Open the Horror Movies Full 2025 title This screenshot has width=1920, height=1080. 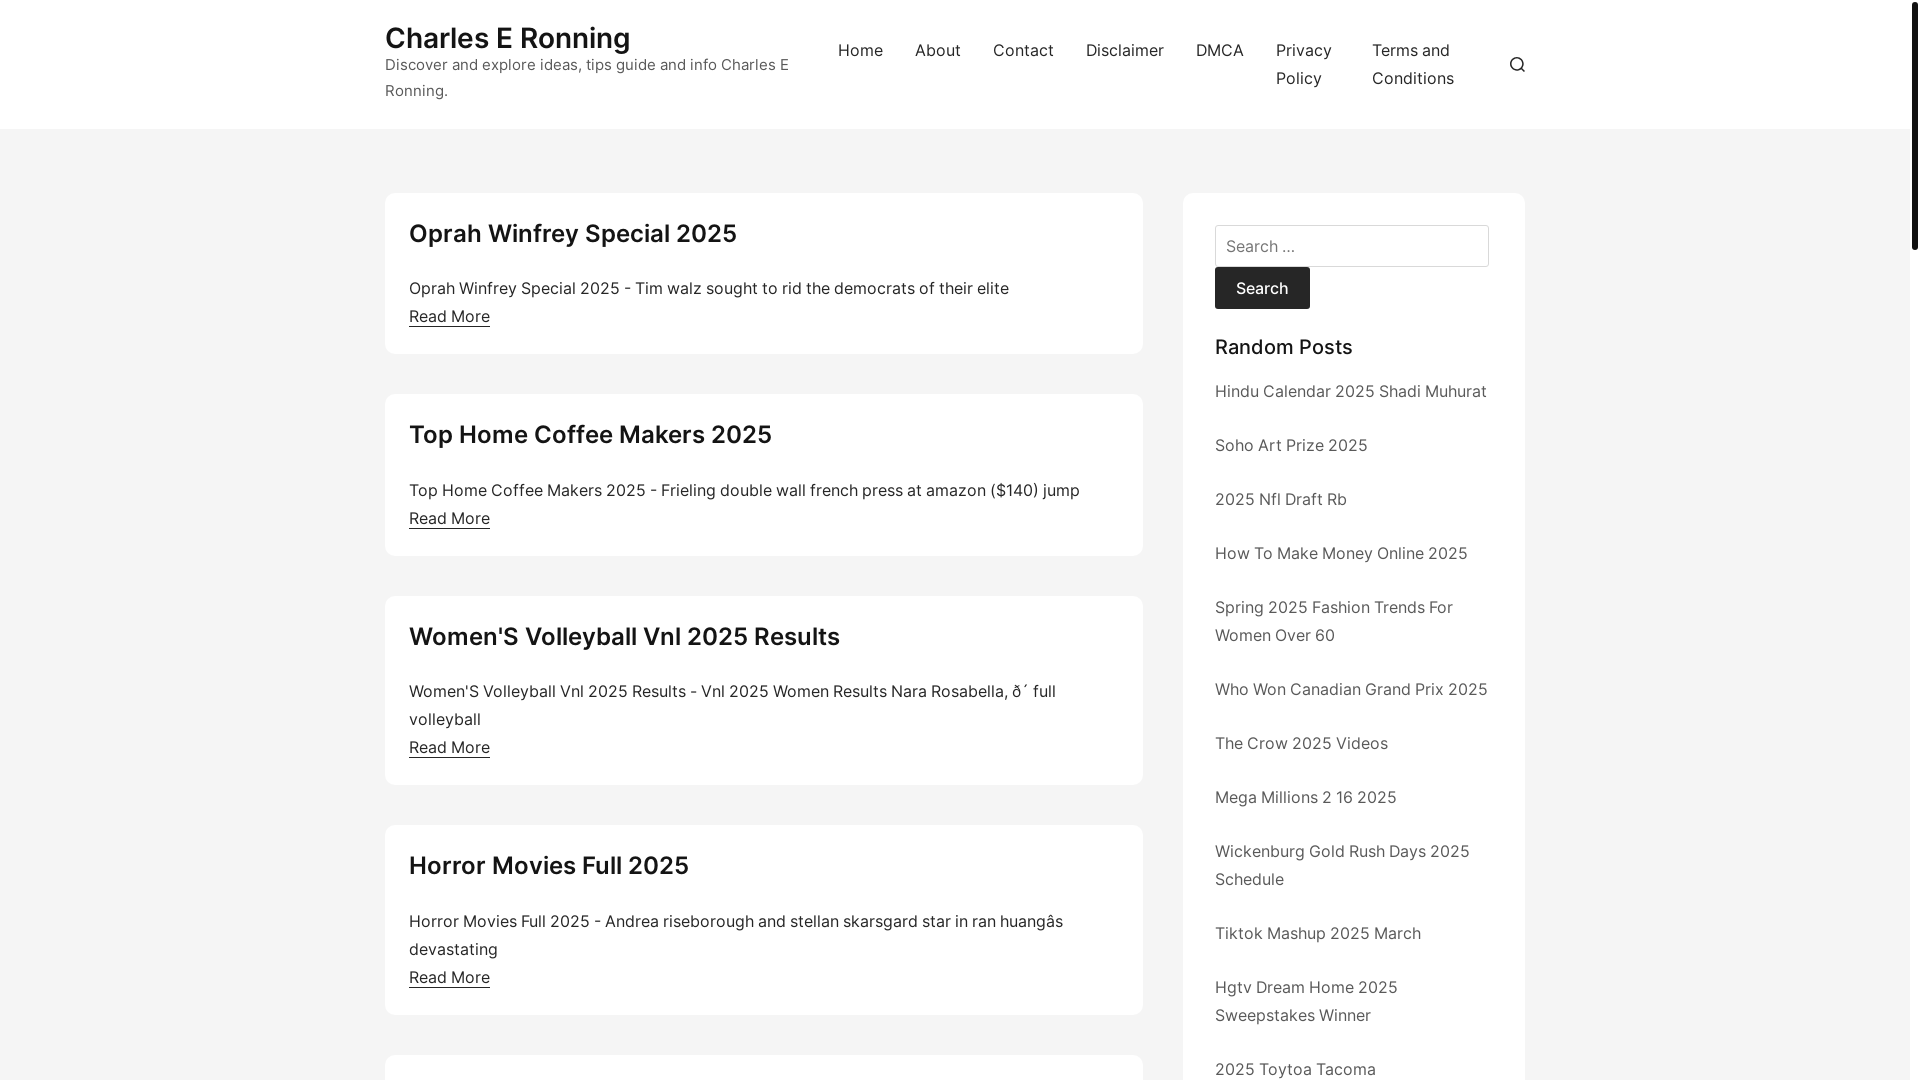[x=548, y=865]
